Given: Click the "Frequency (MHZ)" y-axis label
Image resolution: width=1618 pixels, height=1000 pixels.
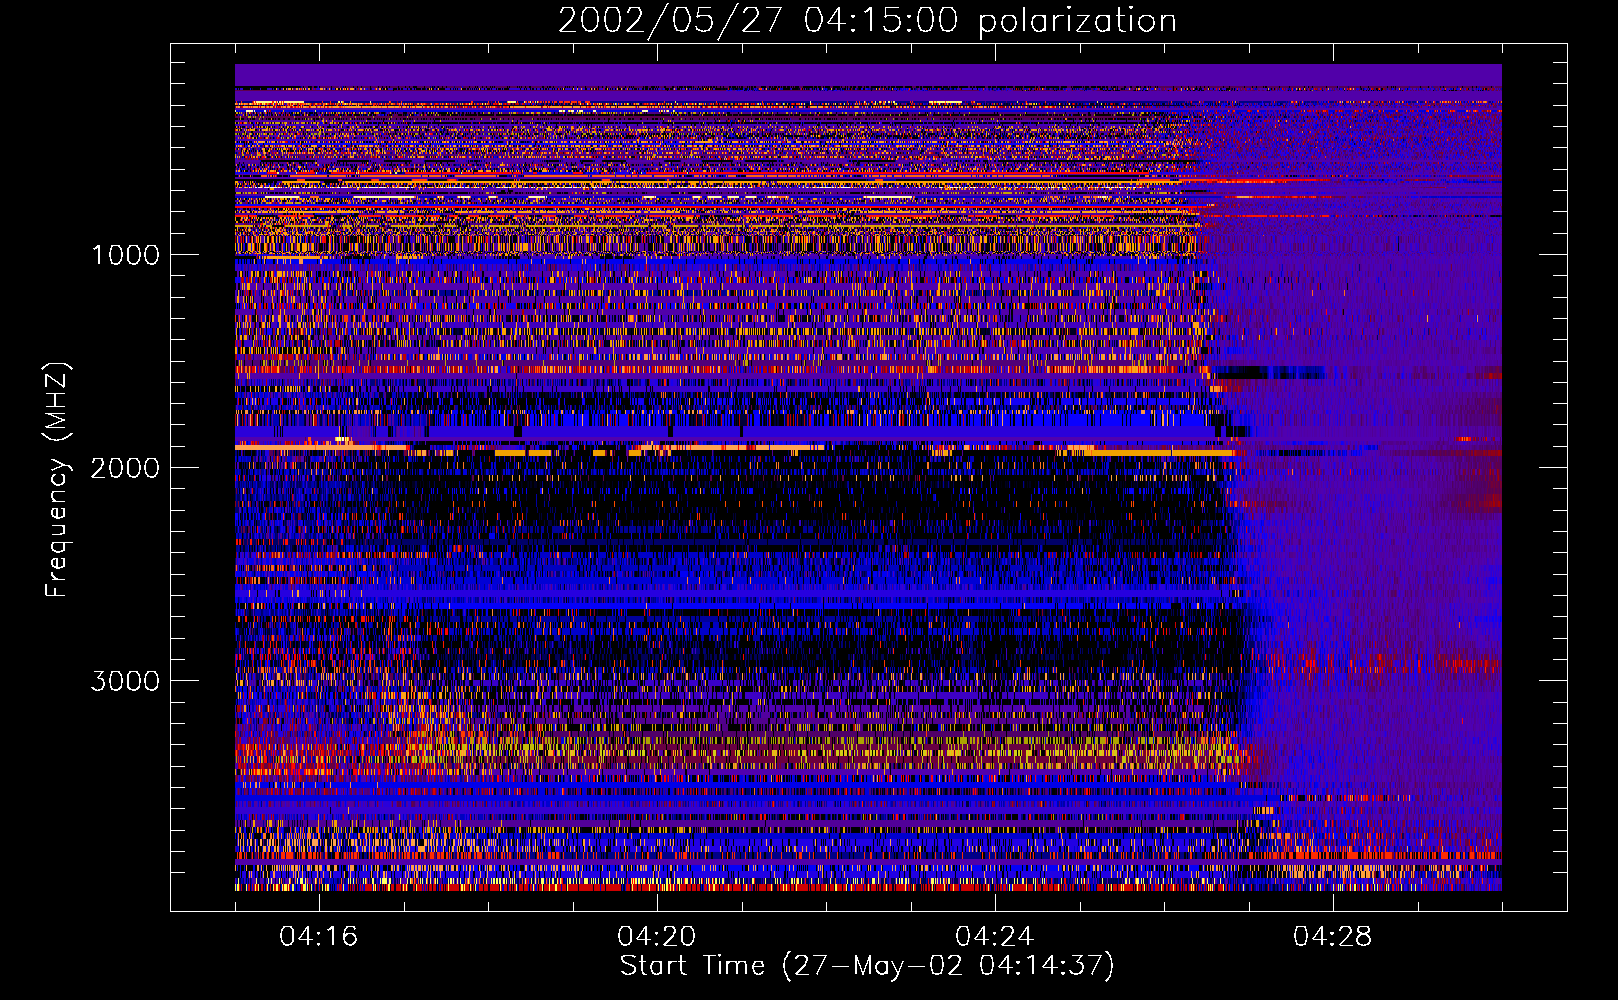Looking at the screenshot, I should point(57,480).
